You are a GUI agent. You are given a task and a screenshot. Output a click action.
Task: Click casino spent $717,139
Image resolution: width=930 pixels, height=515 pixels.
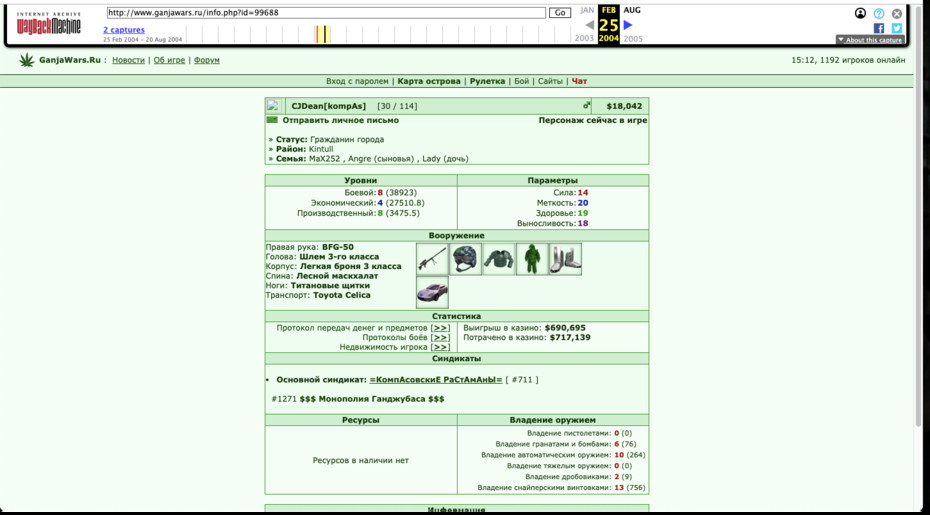point(570,338)
